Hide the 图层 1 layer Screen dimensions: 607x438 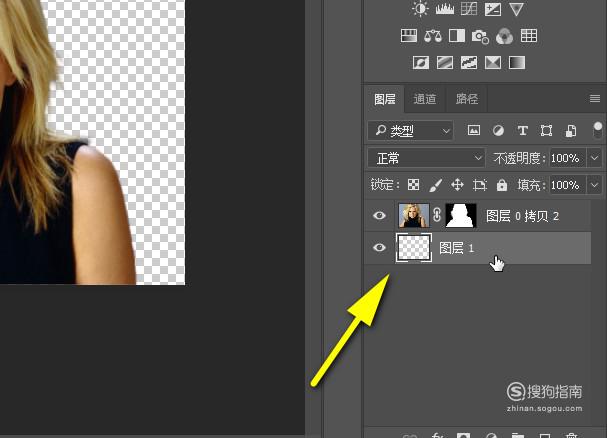click(379, 247)
